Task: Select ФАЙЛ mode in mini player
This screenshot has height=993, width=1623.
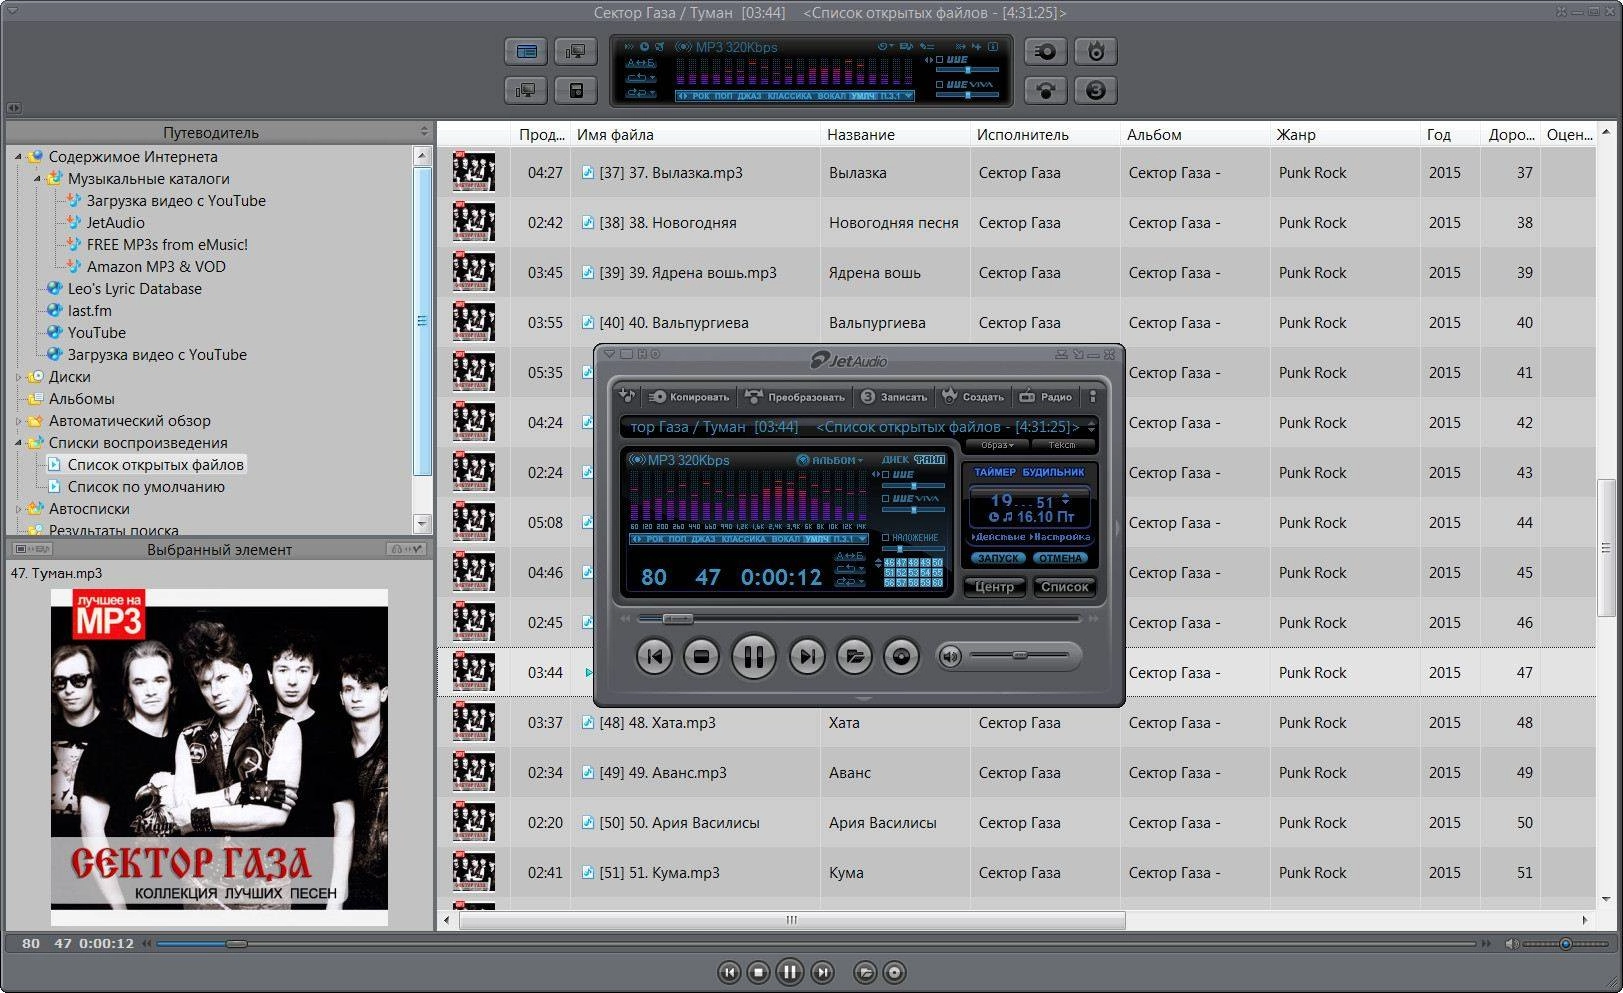Action: coord(930,460)
